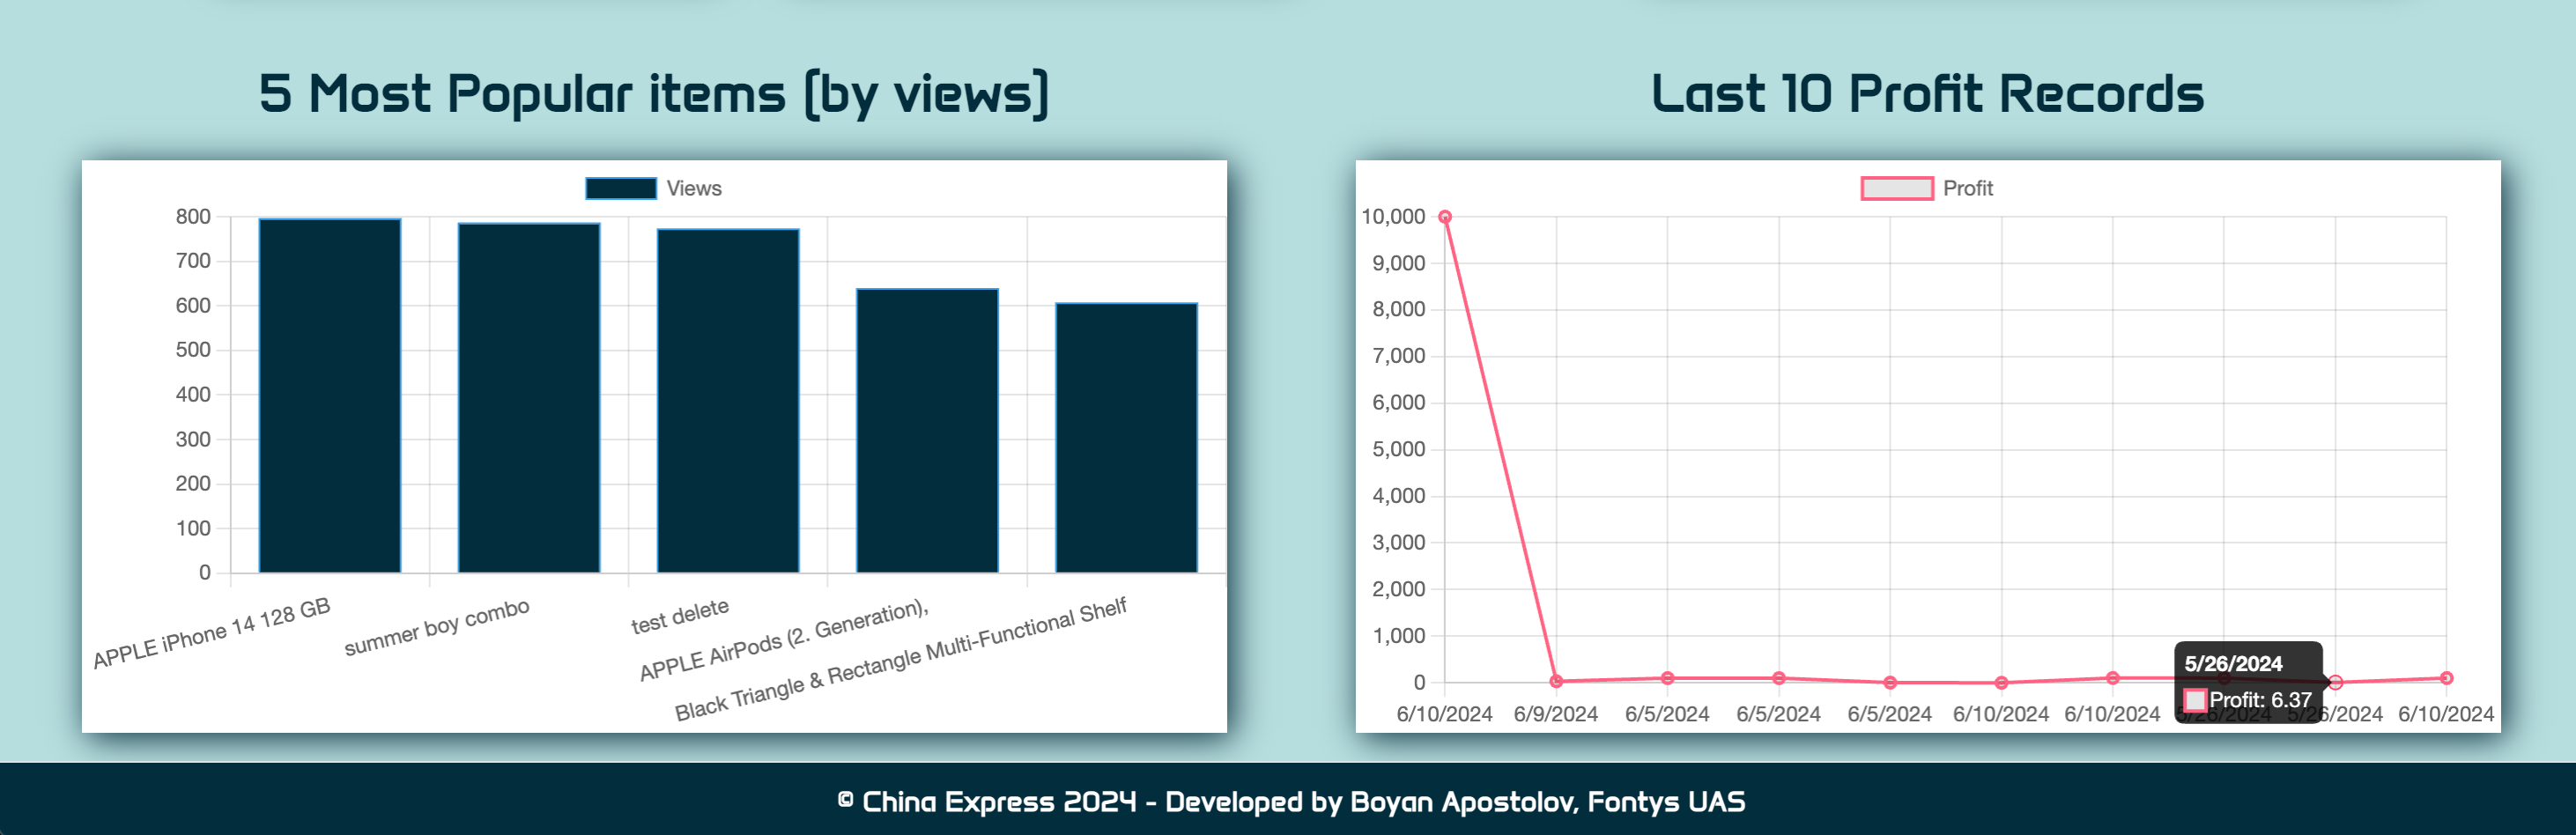The height and width of the screenshot is (835, 2576).
Task: Click the pink-outlined Profit legend box
Action: point(1896,188)
